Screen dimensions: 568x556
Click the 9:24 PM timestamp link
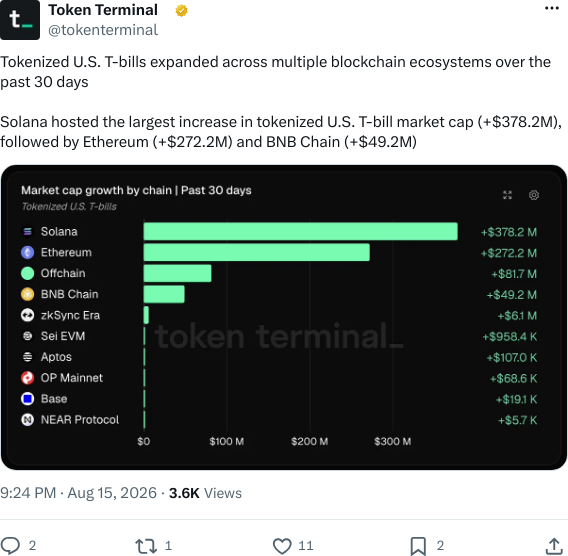[28, 493]
